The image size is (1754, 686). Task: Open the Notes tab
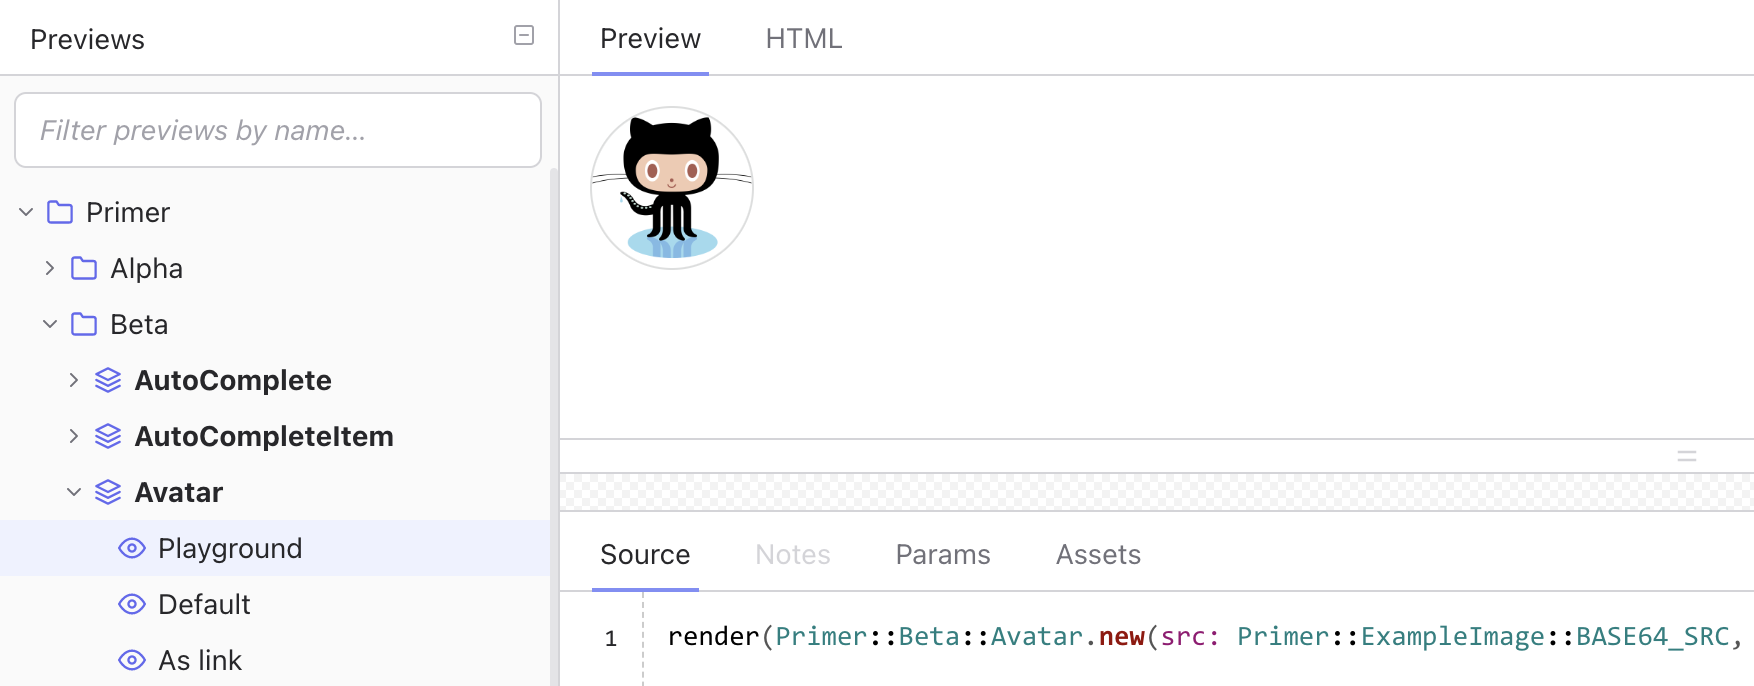click(793, 555)
